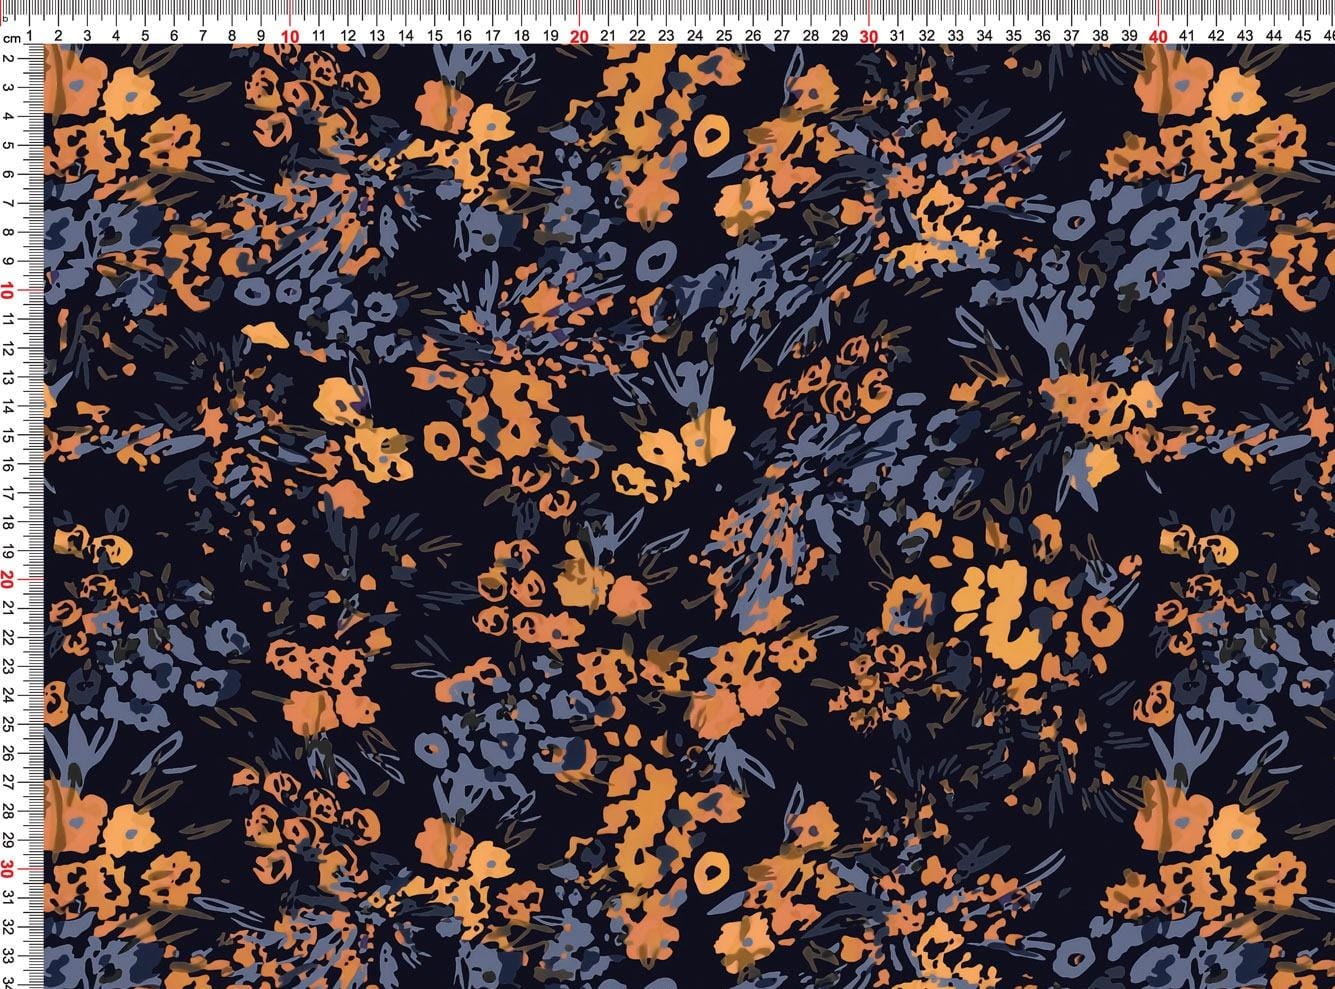This screenshot has height=989, width=1335.
Task: Click number 45 on the top ruler
Action: click(x=1303, y=36)
